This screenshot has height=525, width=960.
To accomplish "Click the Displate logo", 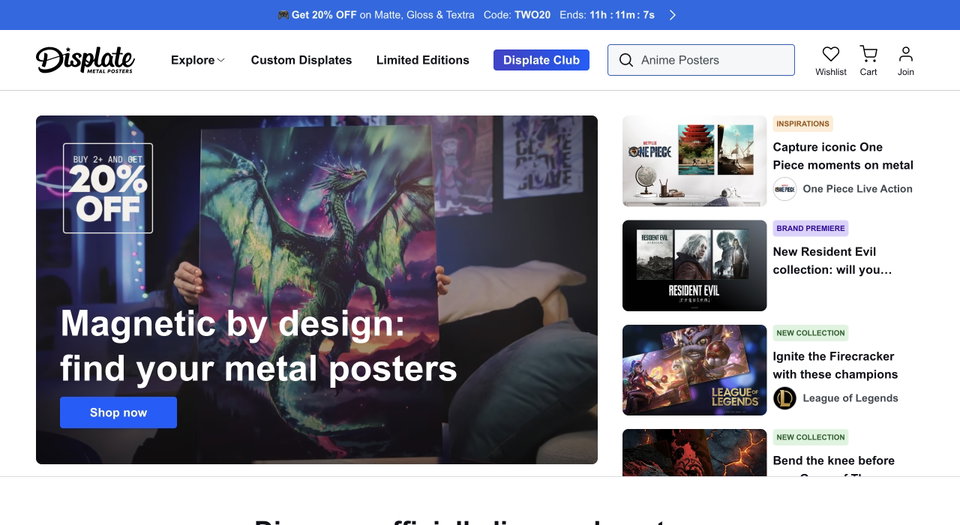I will click(x=85, y=60).
